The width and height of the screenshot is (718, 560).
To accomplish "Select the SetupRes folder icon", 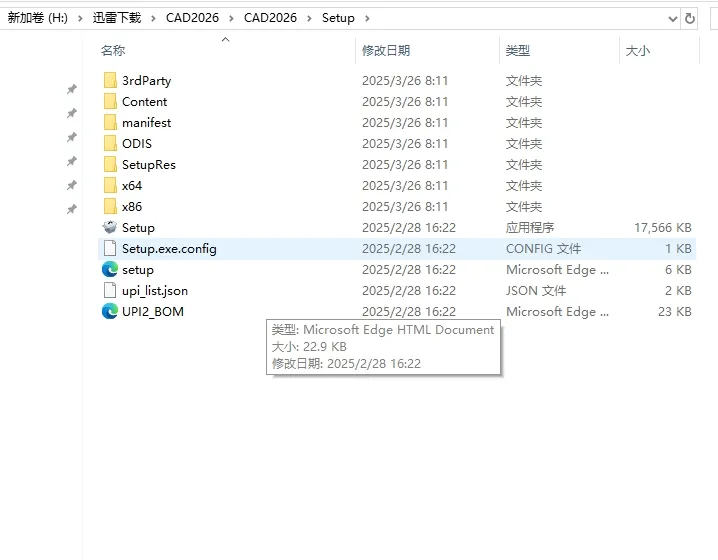I will coord(110,165).
